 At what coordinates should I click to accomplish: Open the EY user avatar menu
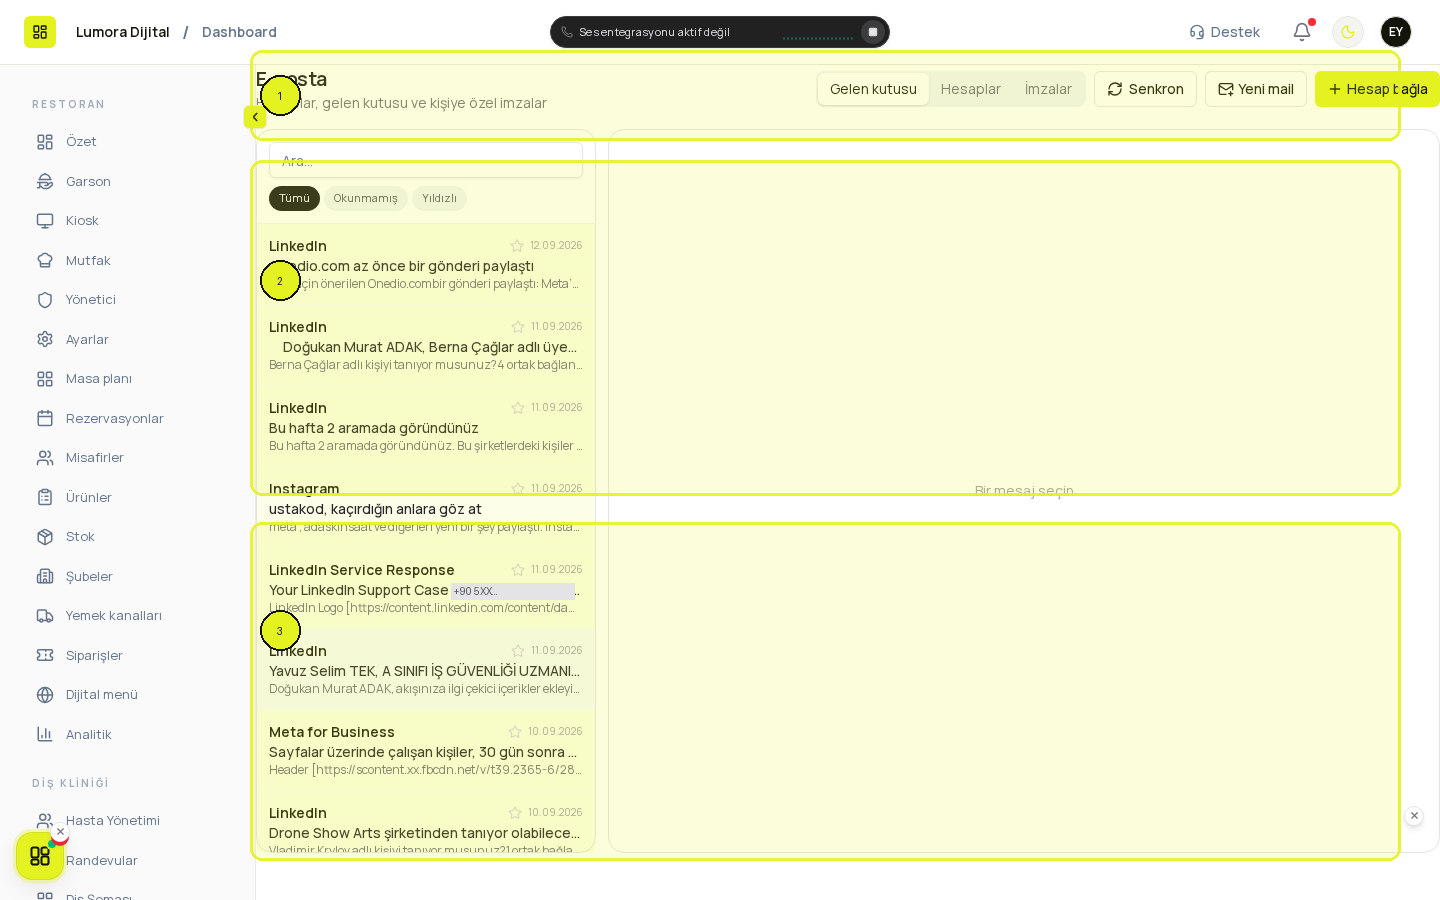(x=1396, y=32)
